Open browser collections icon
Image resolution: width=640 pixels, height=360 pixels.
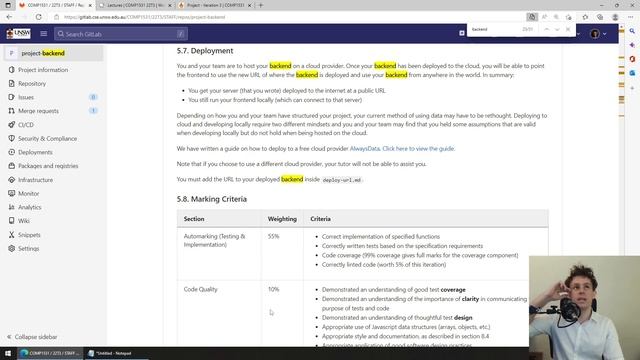600,17
